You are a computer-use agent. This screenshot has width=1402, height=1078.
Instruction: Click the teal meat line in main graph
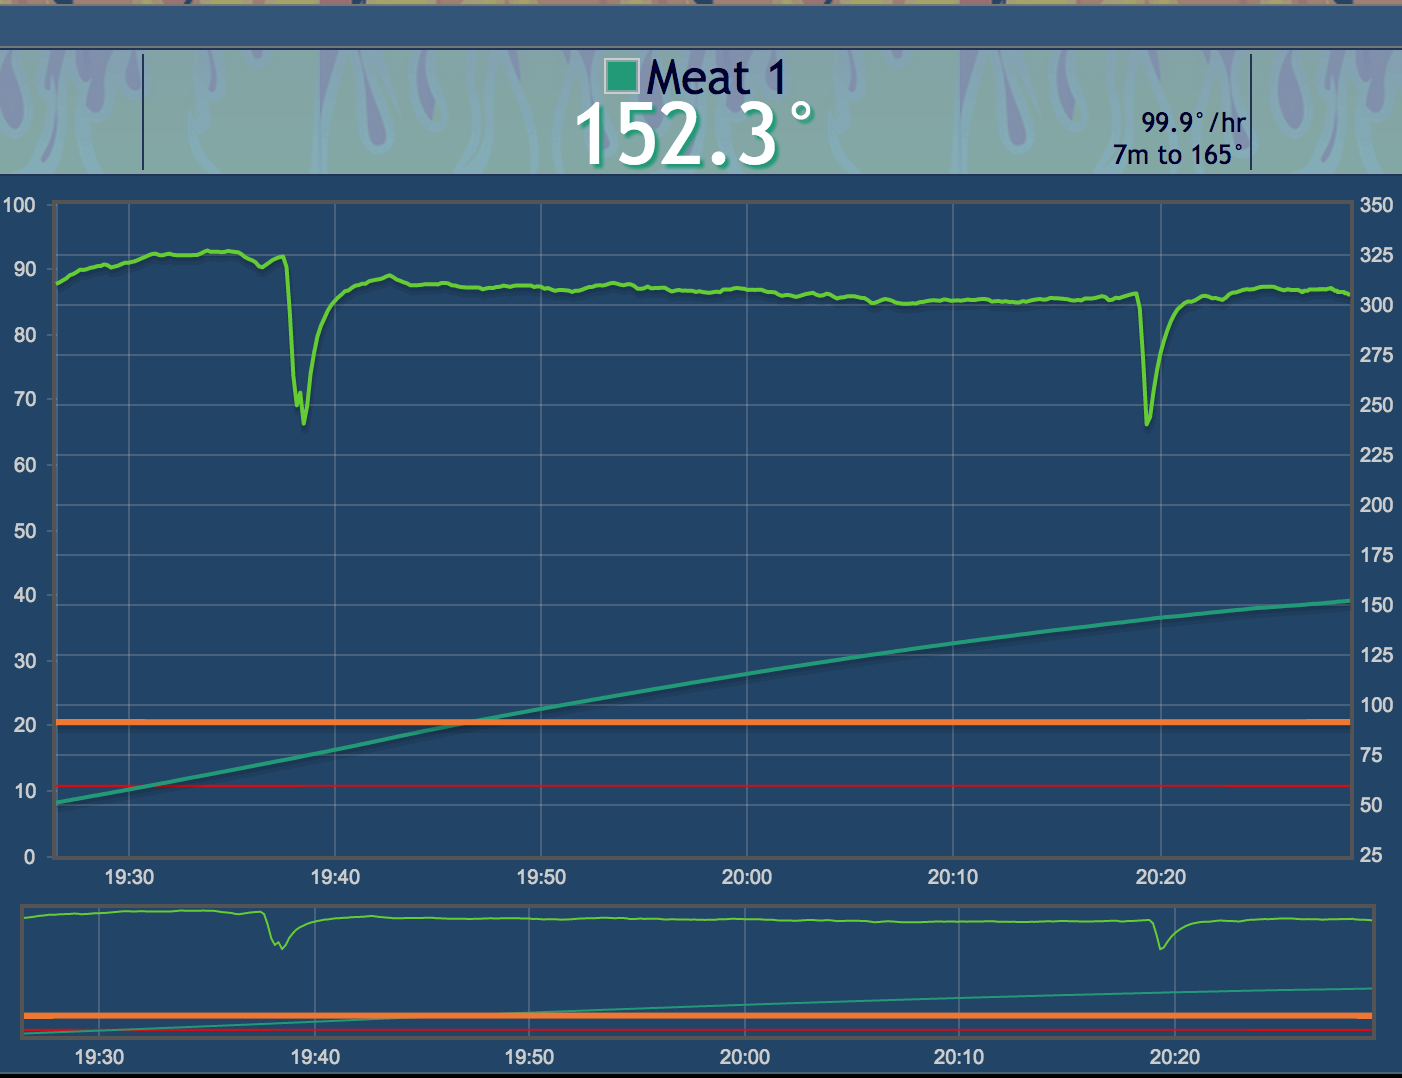pos(749,674)
